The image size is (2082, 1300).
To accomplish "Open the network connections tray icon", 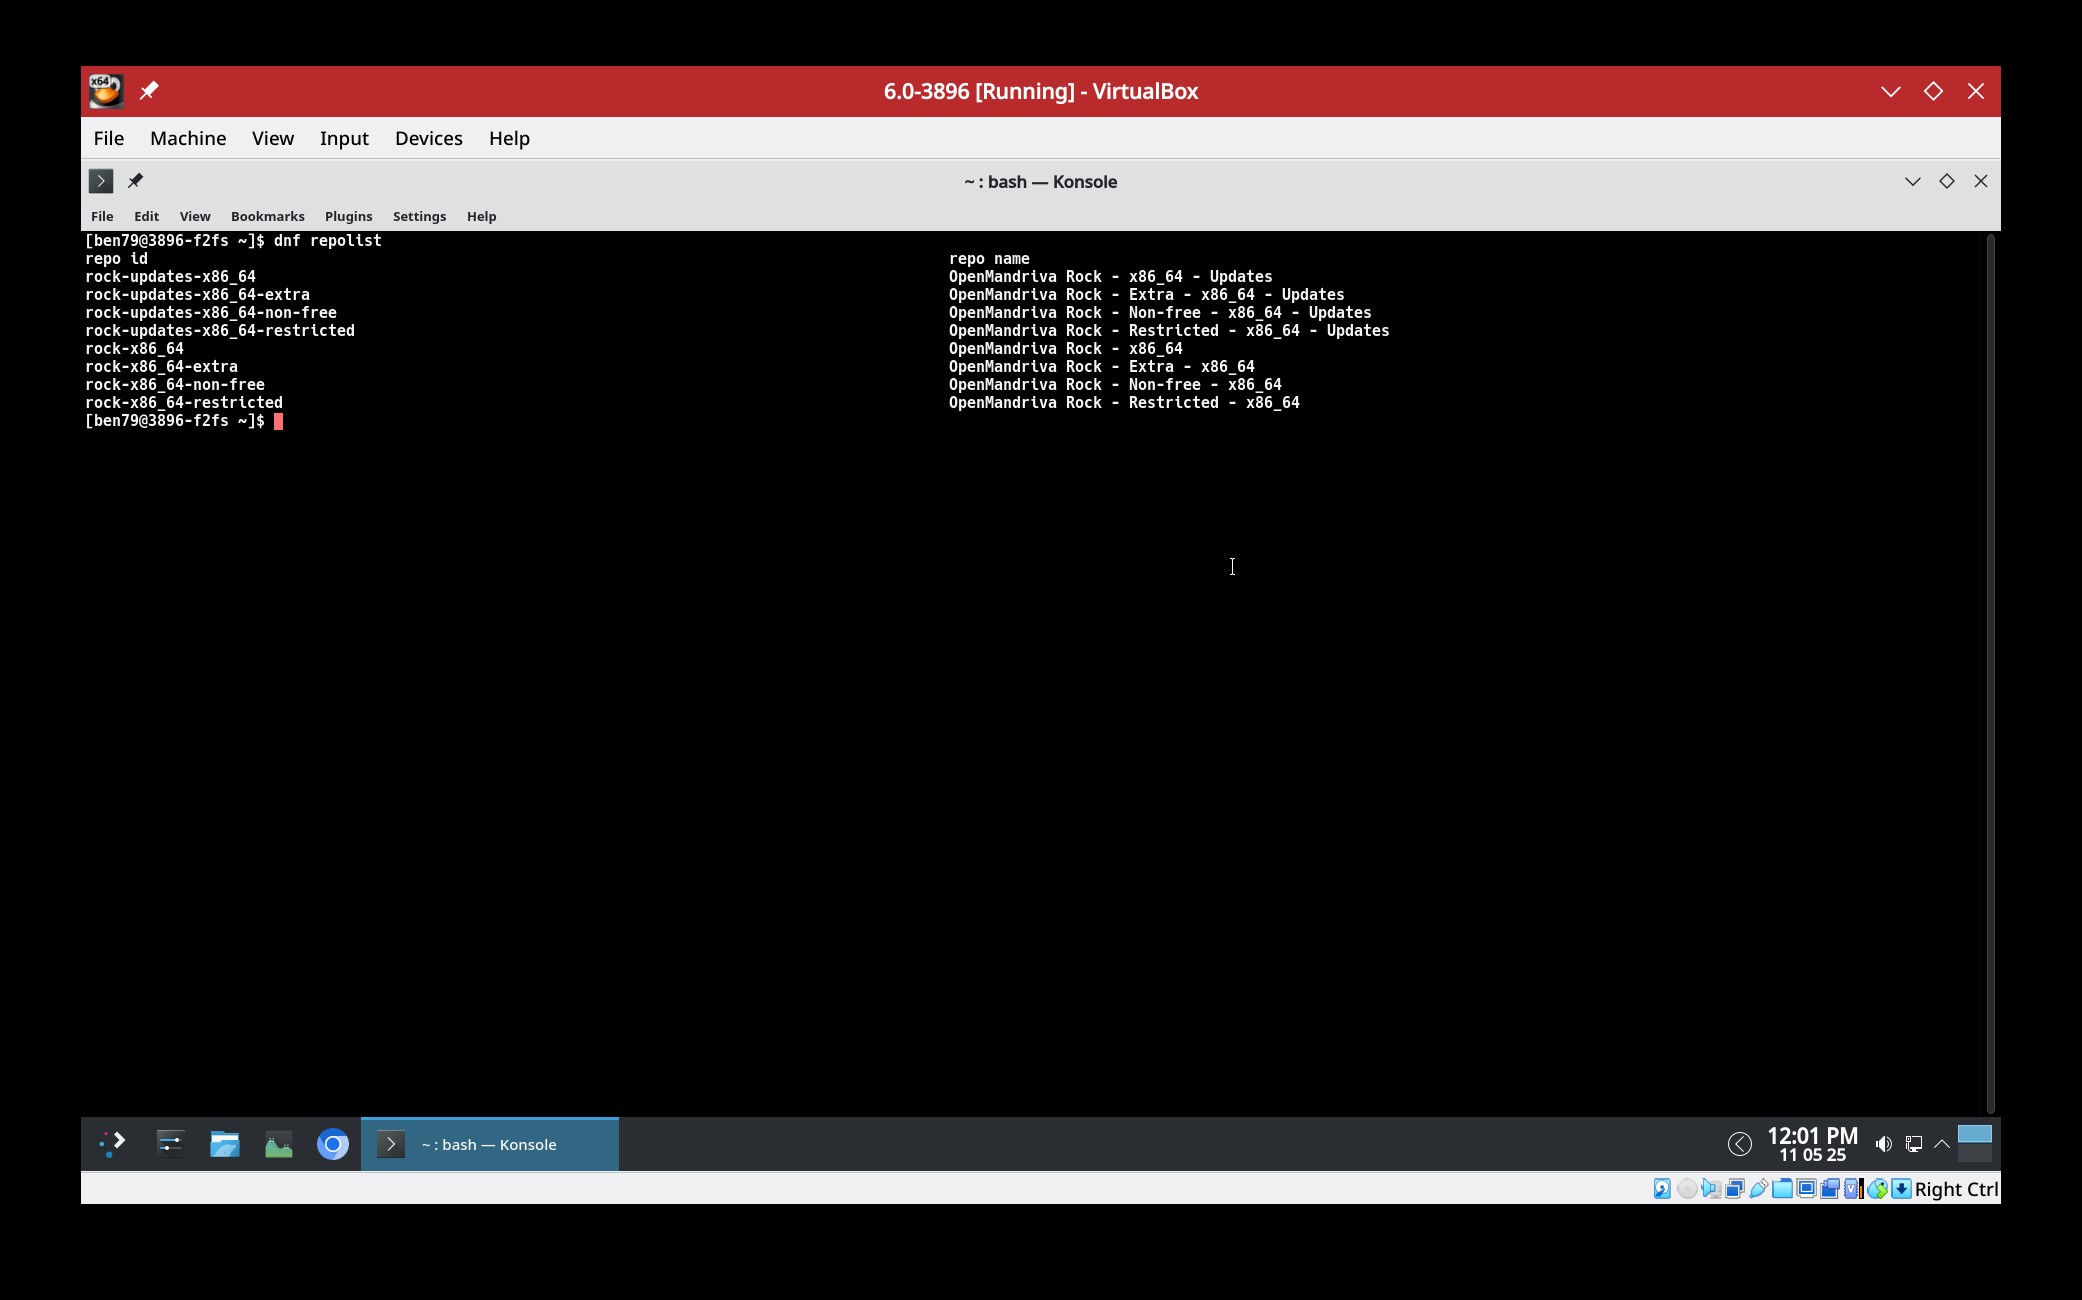I will [1913, 1144].
